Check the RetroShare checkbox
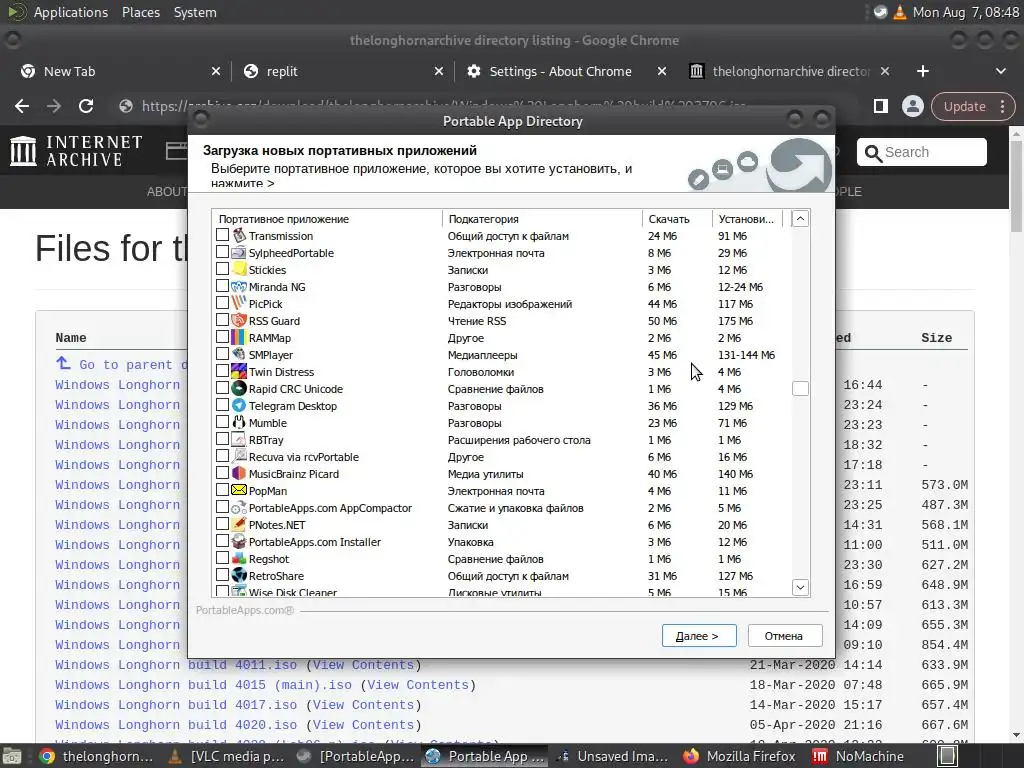1024x768 pixels. click(x=222, y=575)
